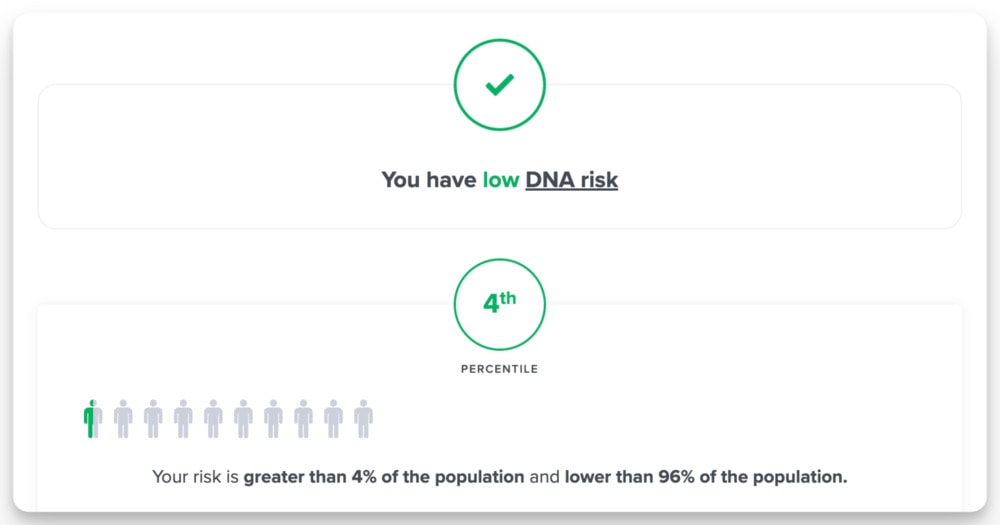Click the 4th percentile circle badge
This screenshot has width=1000, height=525.
coord(500,304)
